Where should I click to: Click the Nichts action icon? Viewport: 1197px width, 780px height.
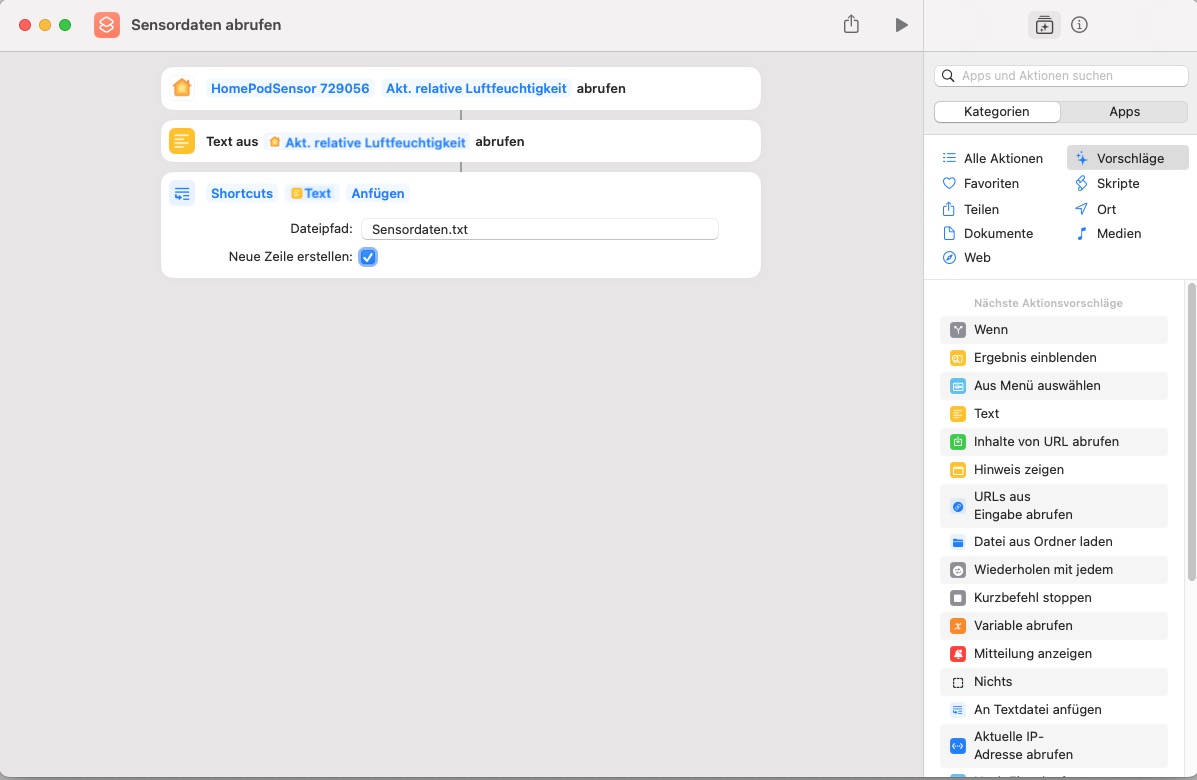(957, 682)
